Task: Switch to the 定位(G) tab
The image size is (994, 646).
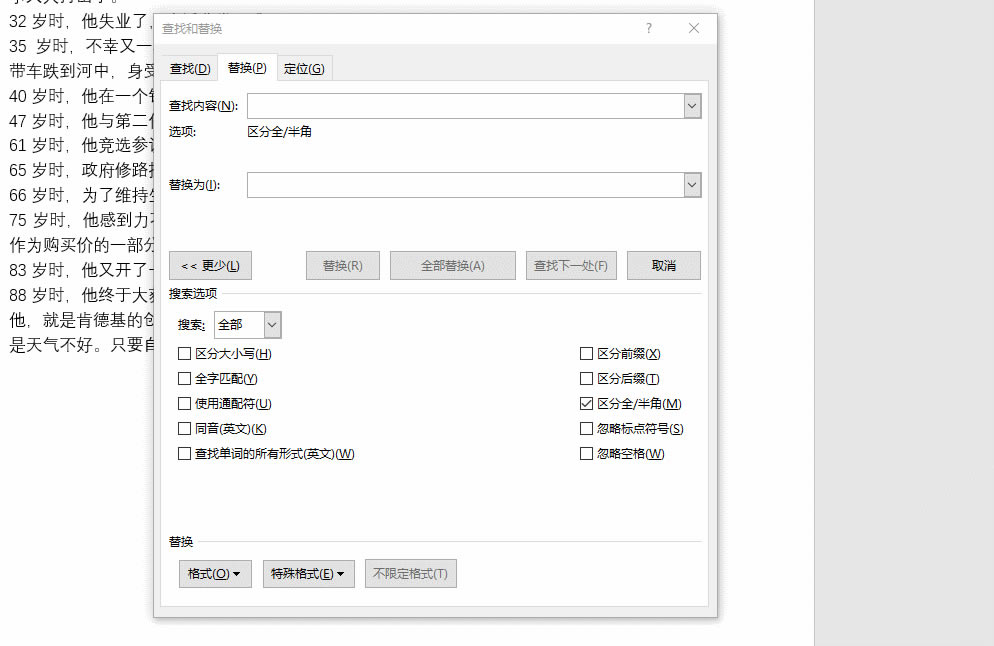Action: point(304,68)
